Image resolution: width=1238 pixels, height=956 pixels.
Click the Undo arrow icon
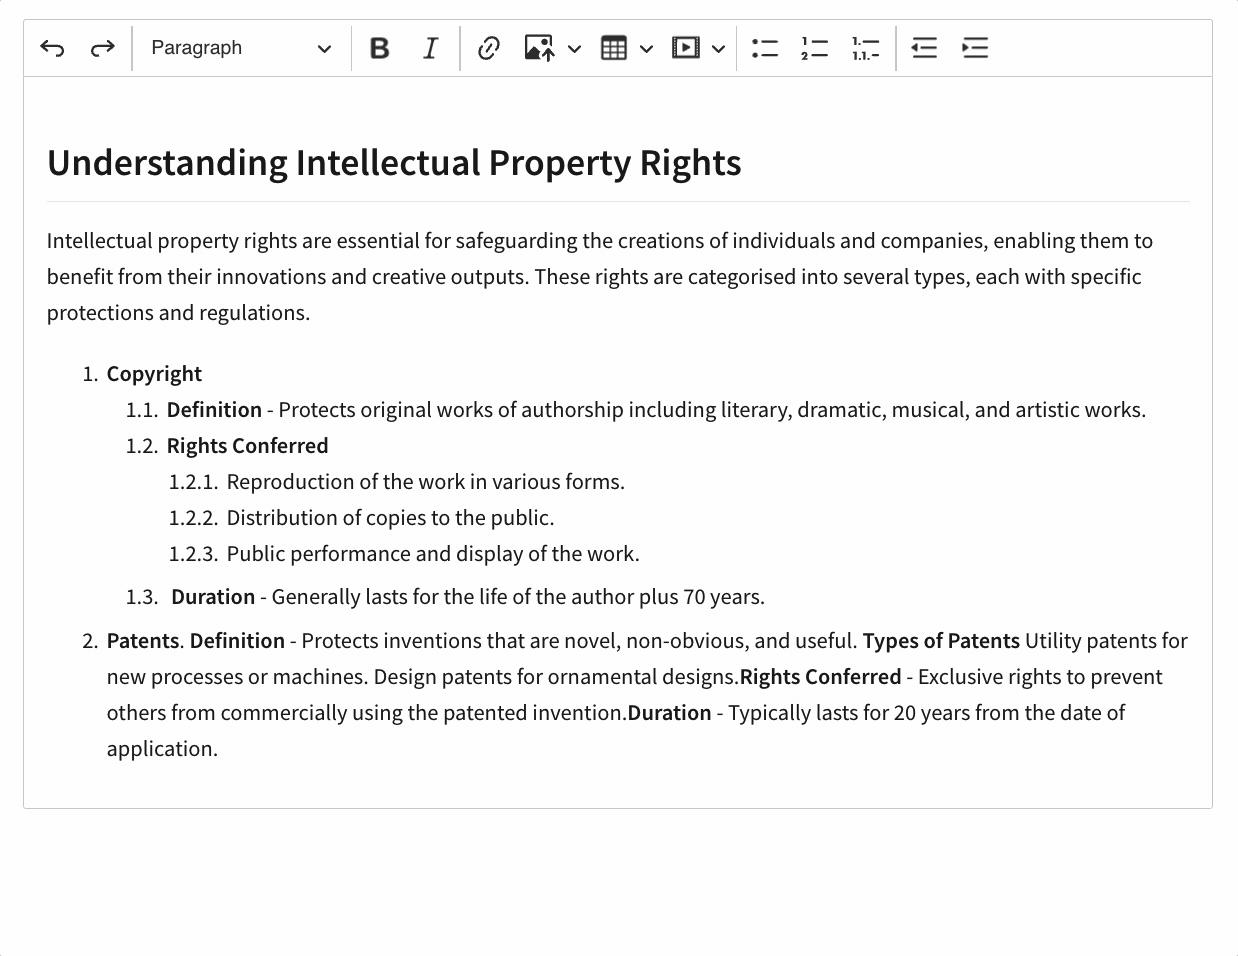pyautogui.click(x=52, y=48)
